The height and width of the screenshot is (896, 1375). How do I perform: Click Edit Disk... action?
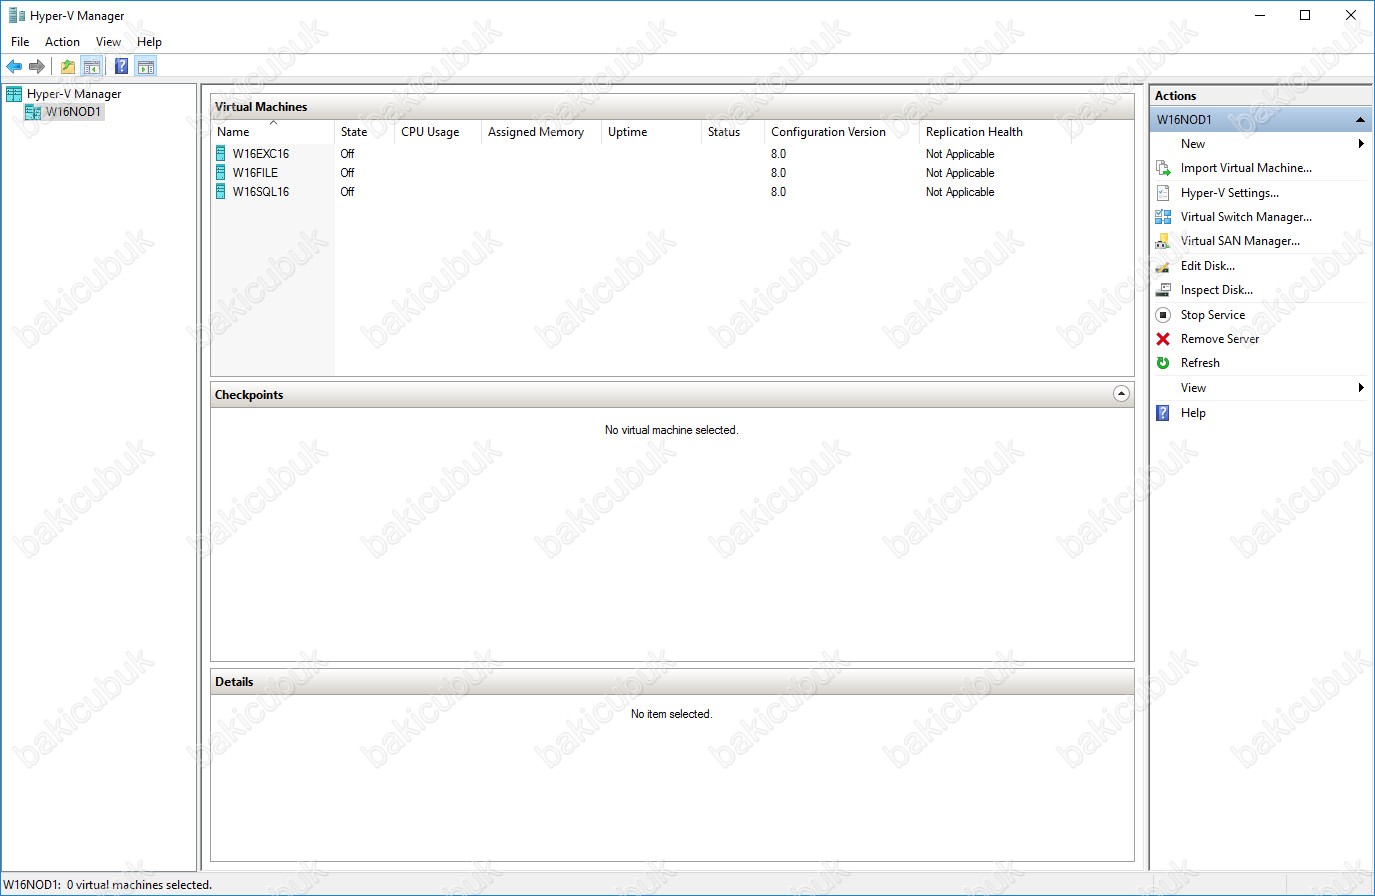tap(1208, 266)
